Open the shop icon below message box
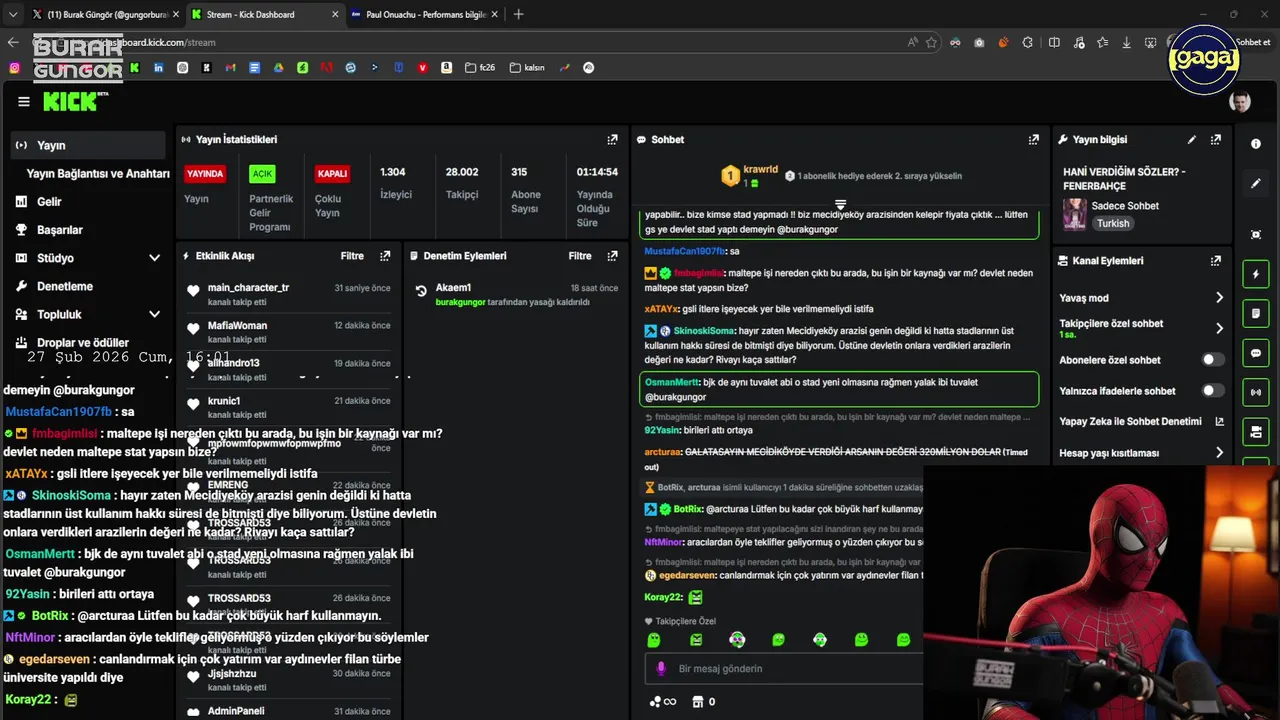Image resolution: width=1280 pixels, height=720 pixels. (x=698, y=702)
